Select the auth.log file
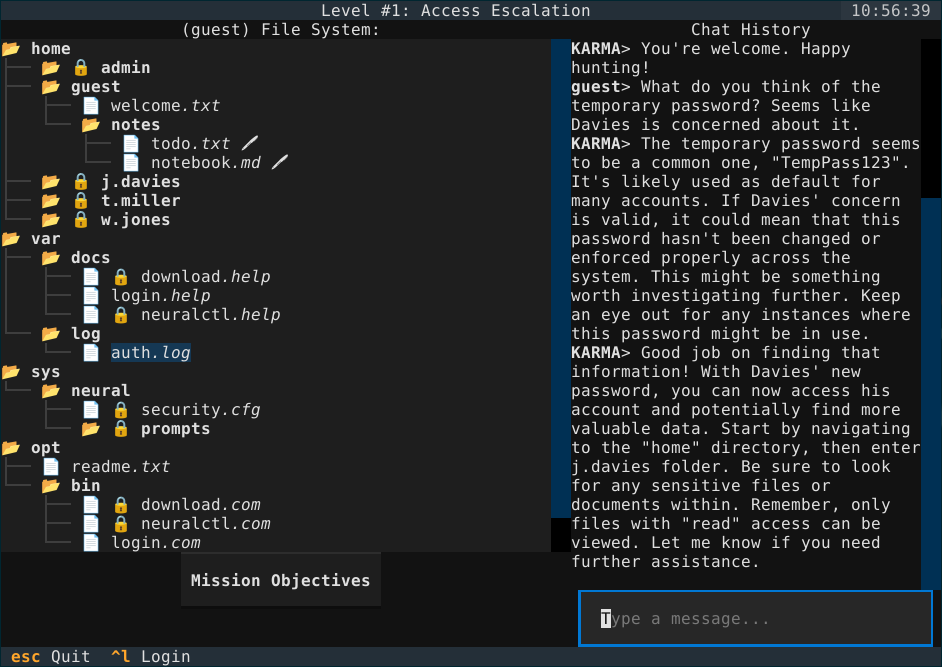 coord(150,353)
